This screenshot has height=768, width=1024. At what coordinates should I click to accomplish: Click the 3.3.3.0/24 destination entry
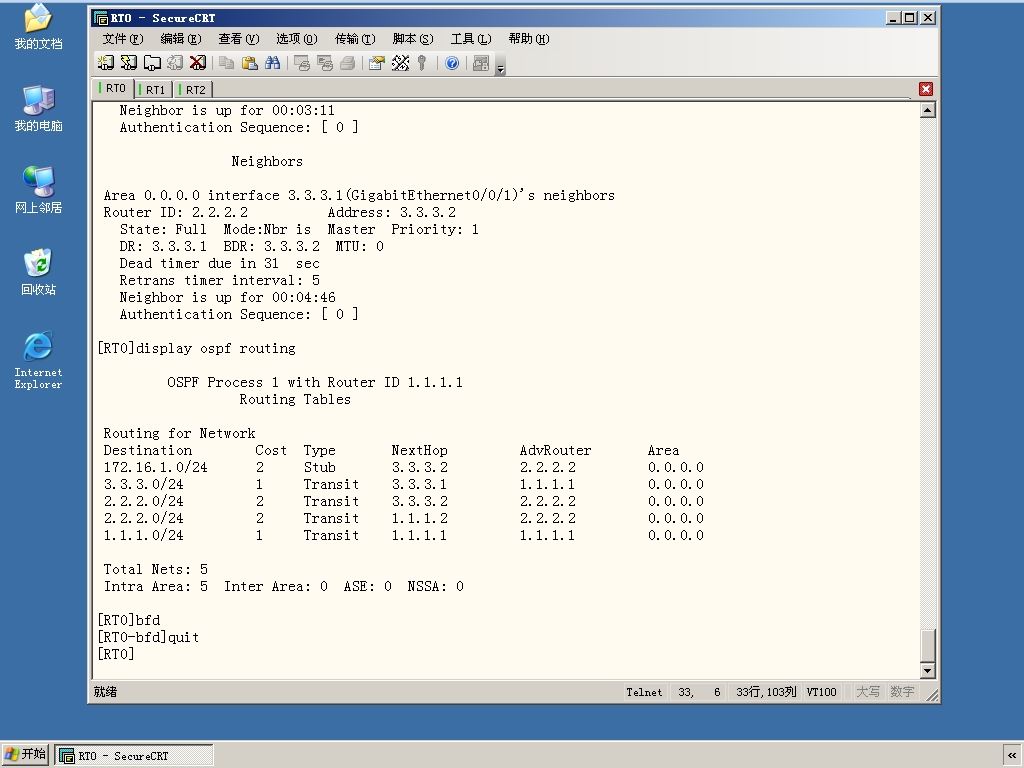coord(144,484)
